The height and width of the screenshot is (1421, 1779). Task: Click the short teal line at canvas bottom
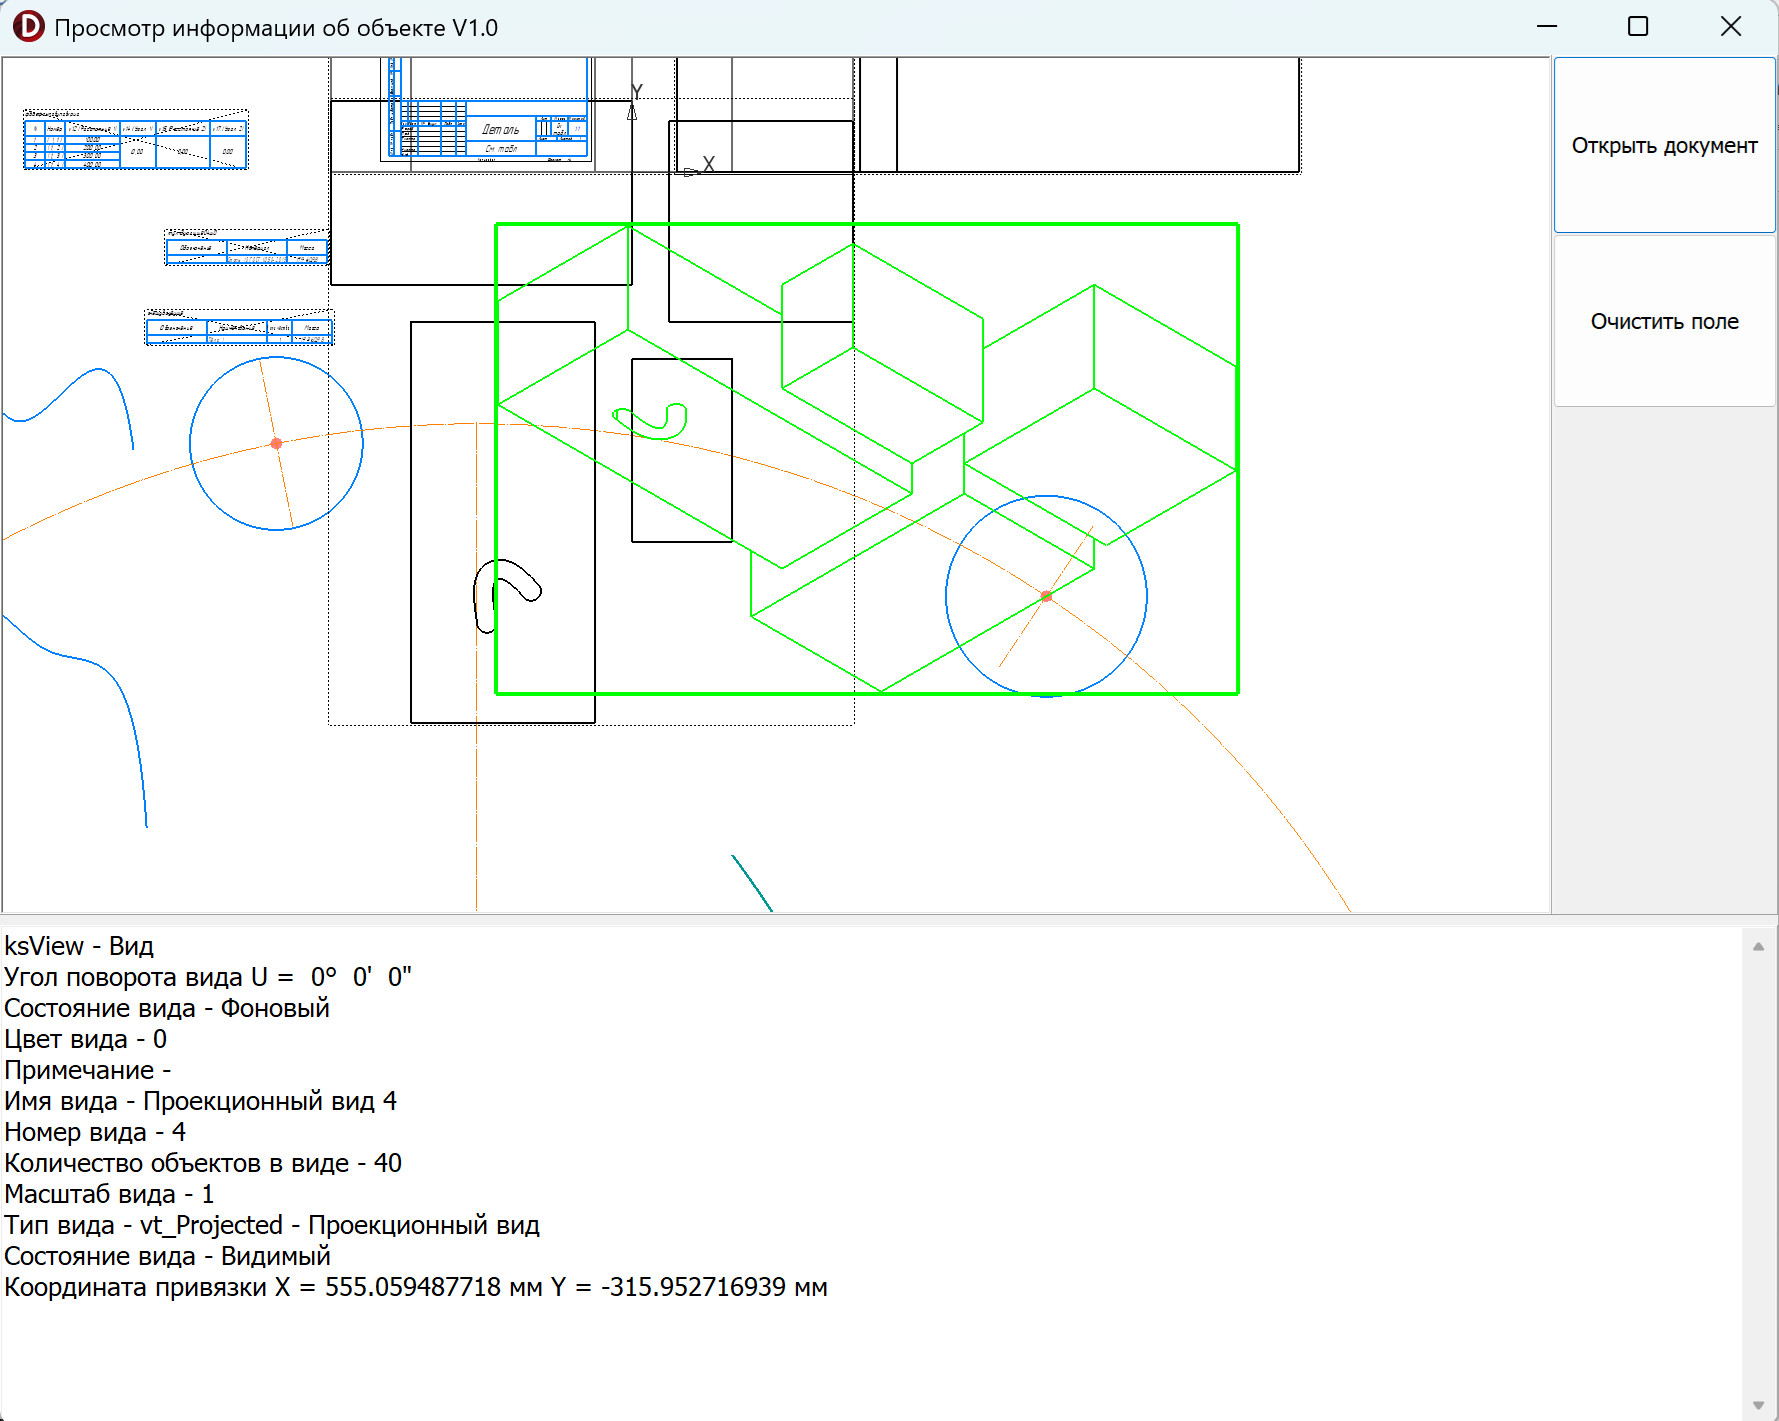[x=752, y=883]
